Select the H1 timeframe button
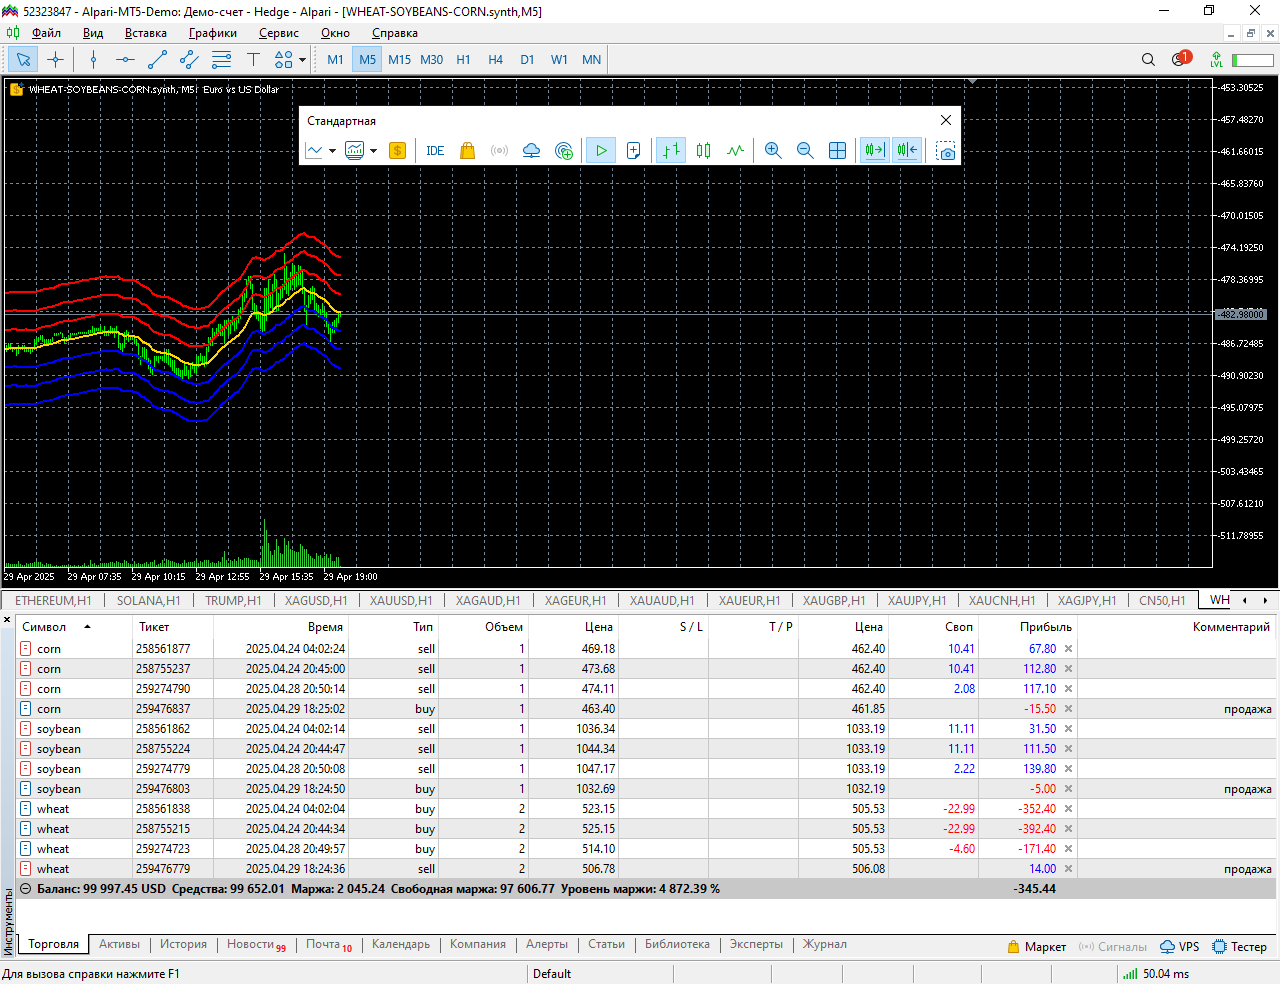 [x=463, y=60]
